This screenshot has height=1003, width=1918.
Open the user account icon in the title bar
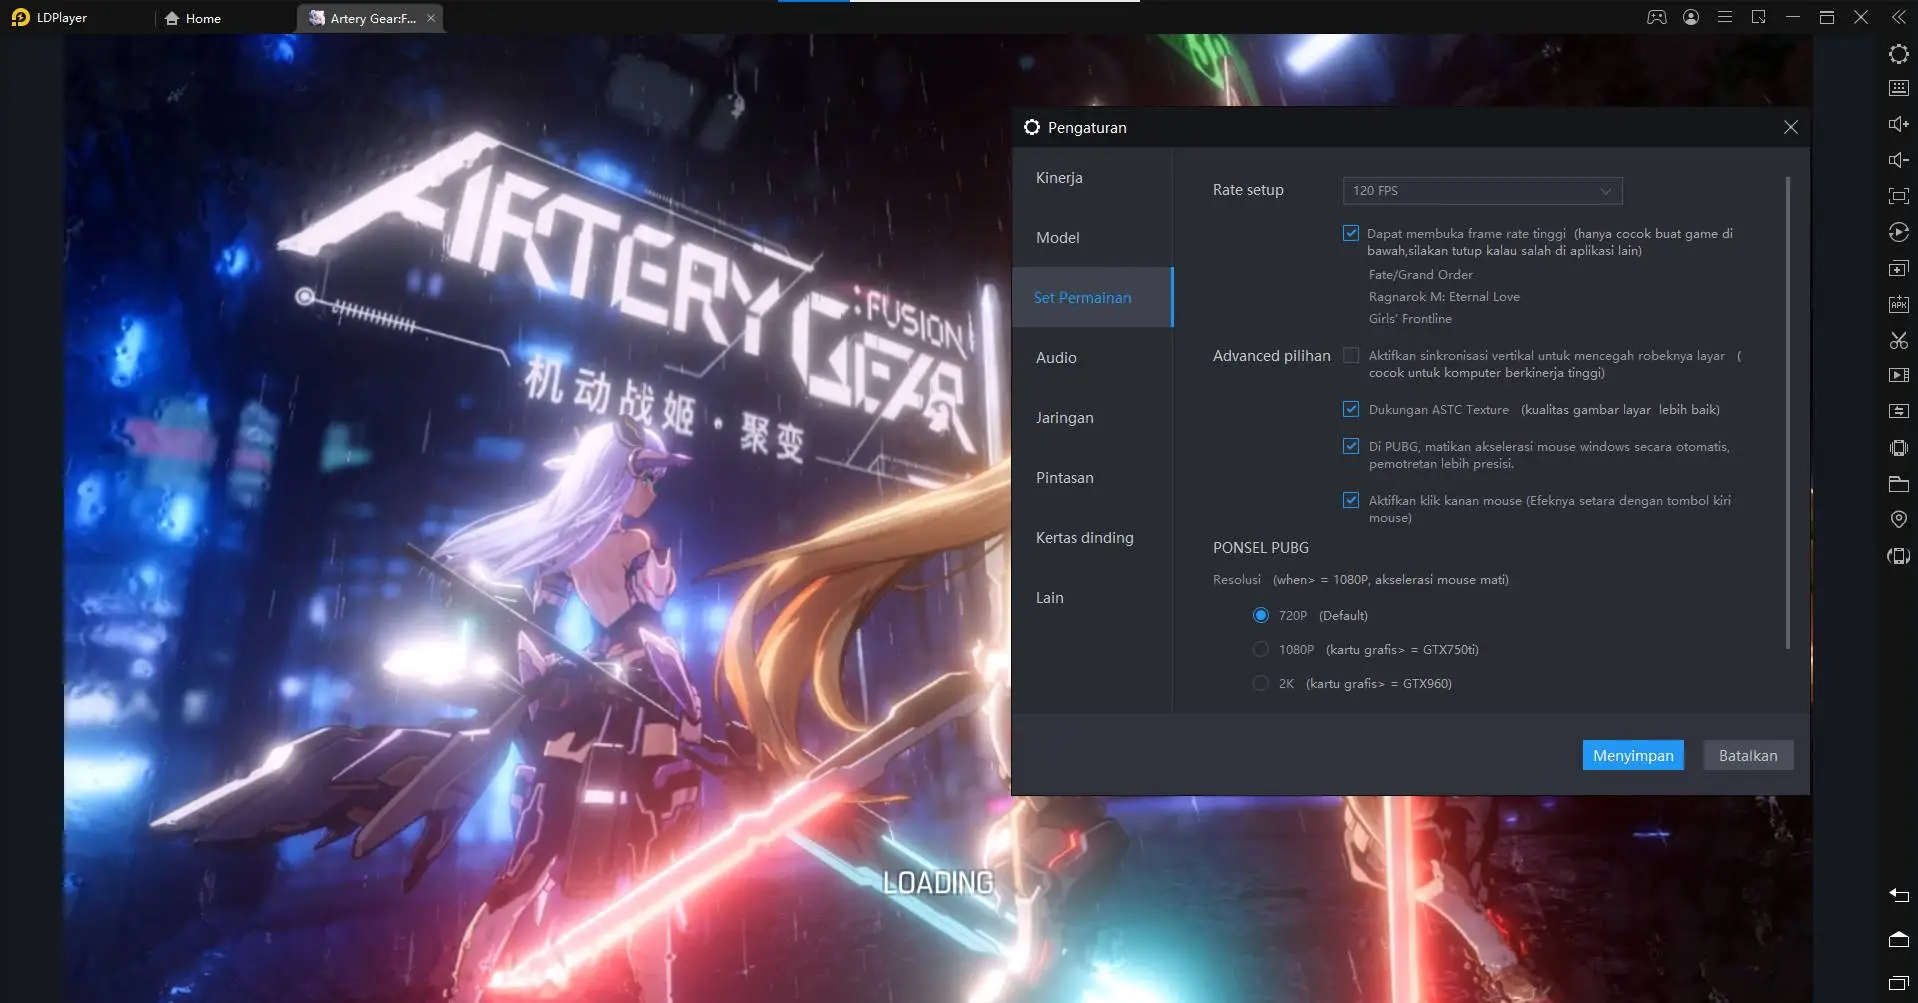(x=1691, y=17)
